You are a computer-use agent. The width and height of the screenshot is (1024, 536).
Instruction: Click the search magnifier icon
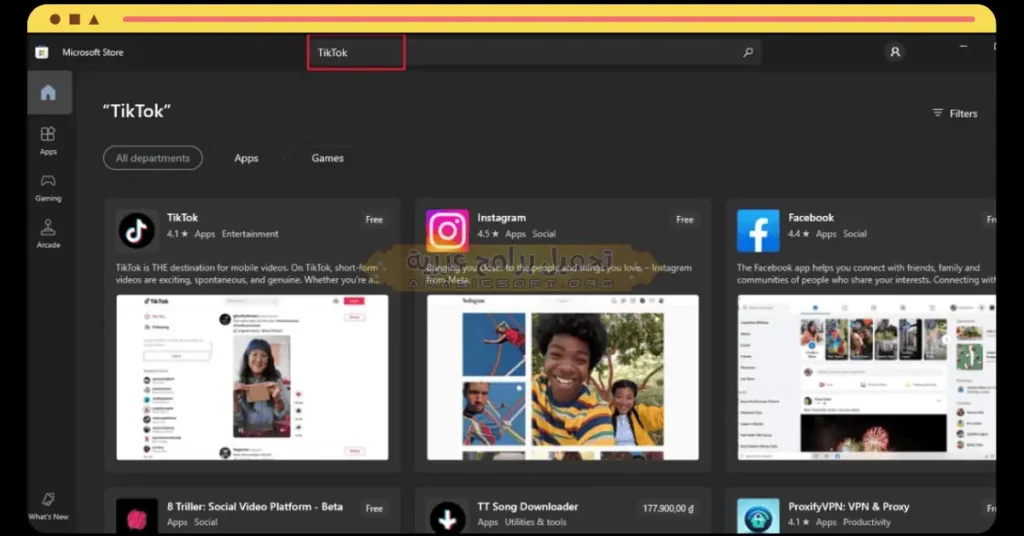[x=748, y=52]
